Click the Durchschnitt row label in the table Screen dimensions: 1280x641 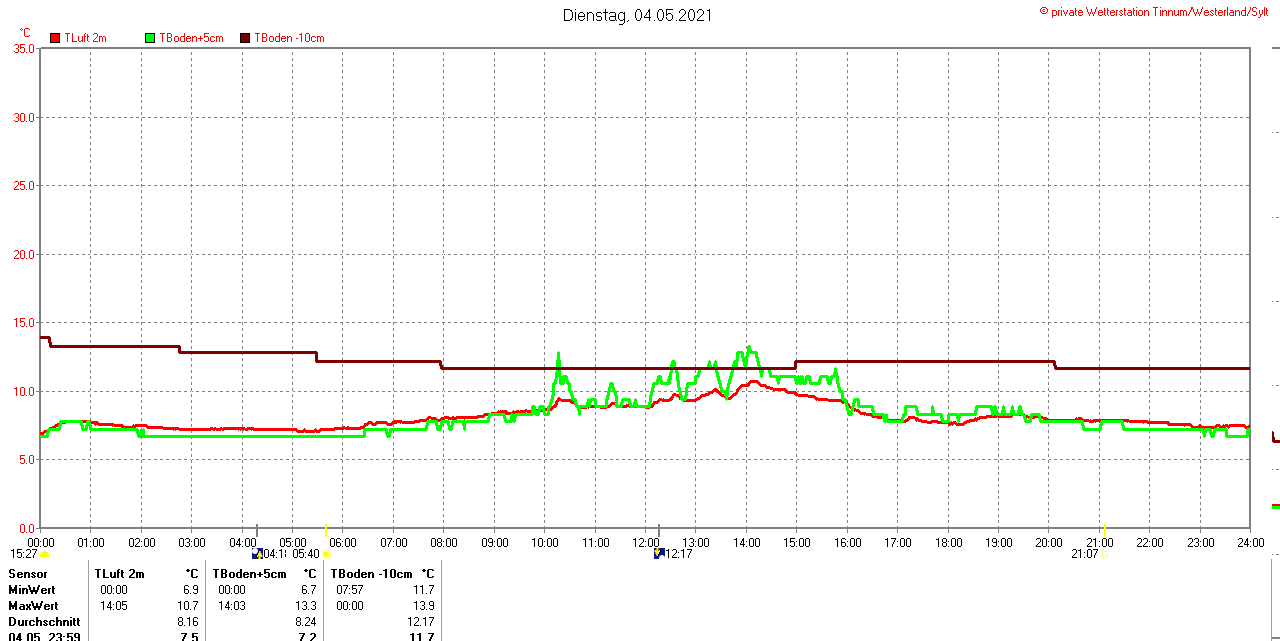44,621
